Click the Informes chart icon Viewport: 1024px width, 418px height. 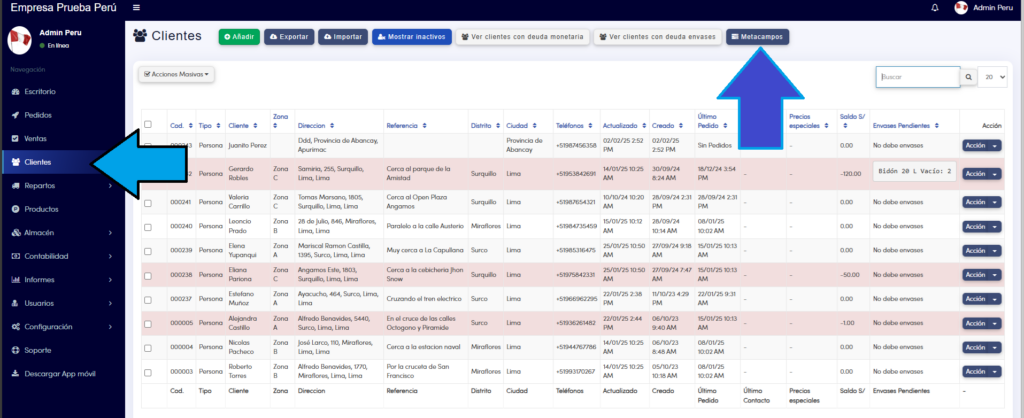(16, 280)
